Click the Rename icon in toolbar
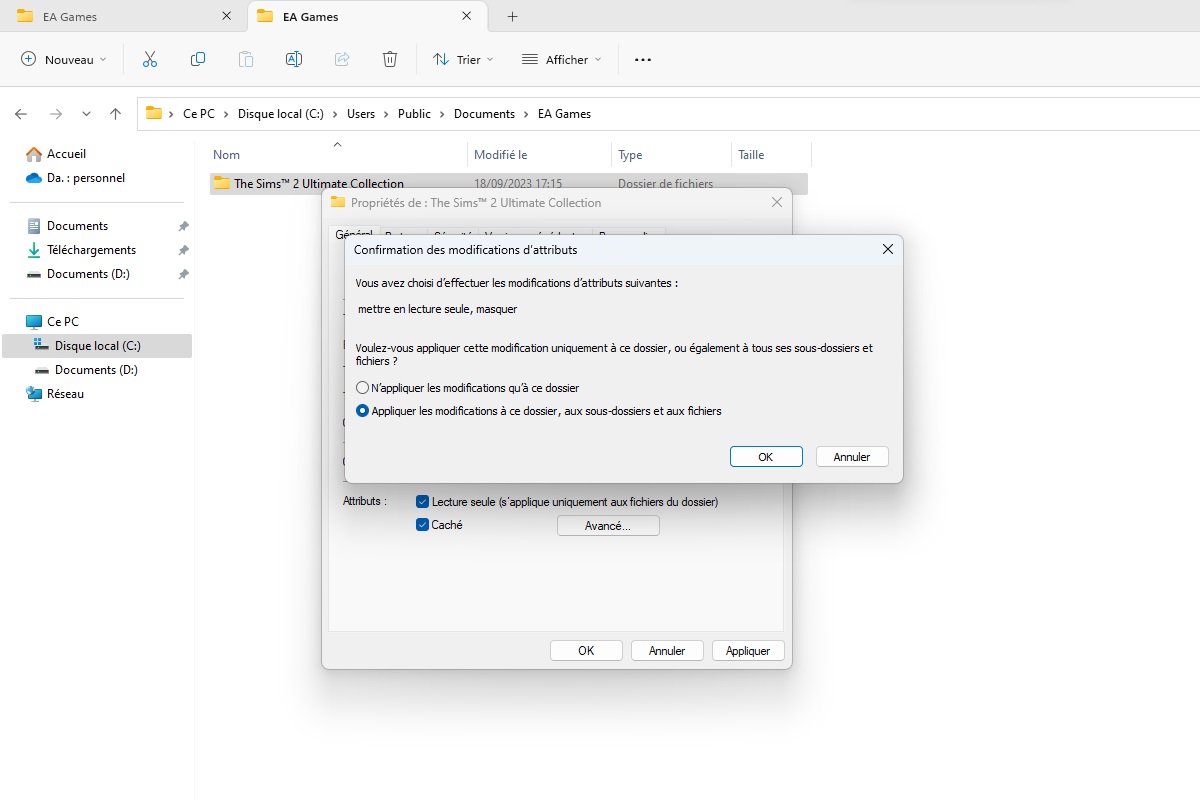1200x800 pixels. 294,60
